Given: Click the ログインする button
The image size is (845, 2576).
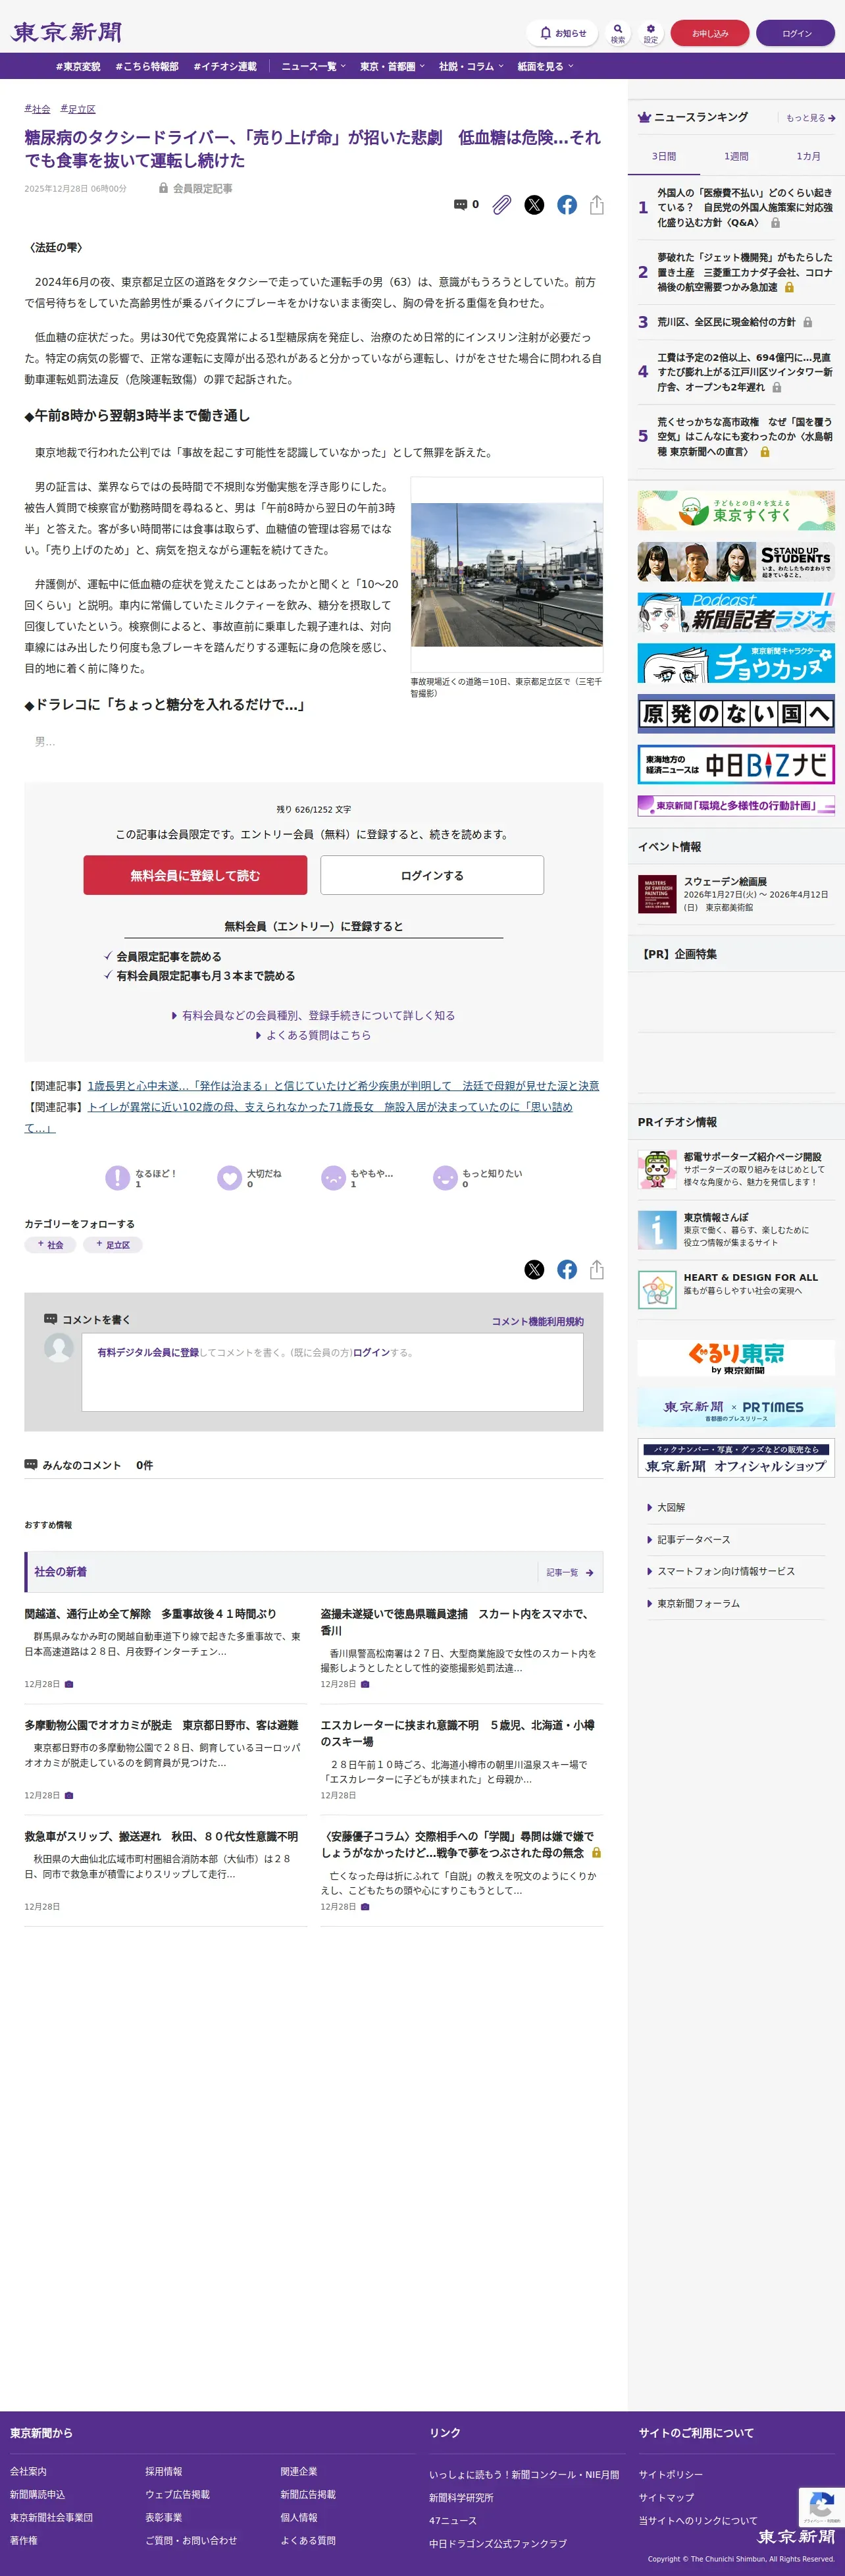Looking at the screenshot, I should (x=432, y=875).
